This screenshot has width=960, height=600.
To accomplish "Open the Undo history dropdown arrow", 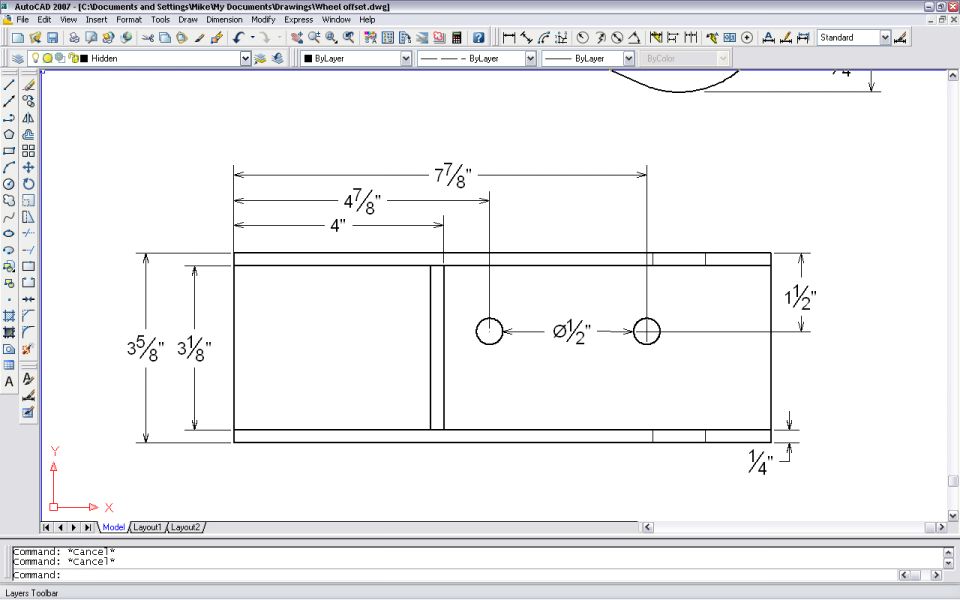I will coord(252,38).
